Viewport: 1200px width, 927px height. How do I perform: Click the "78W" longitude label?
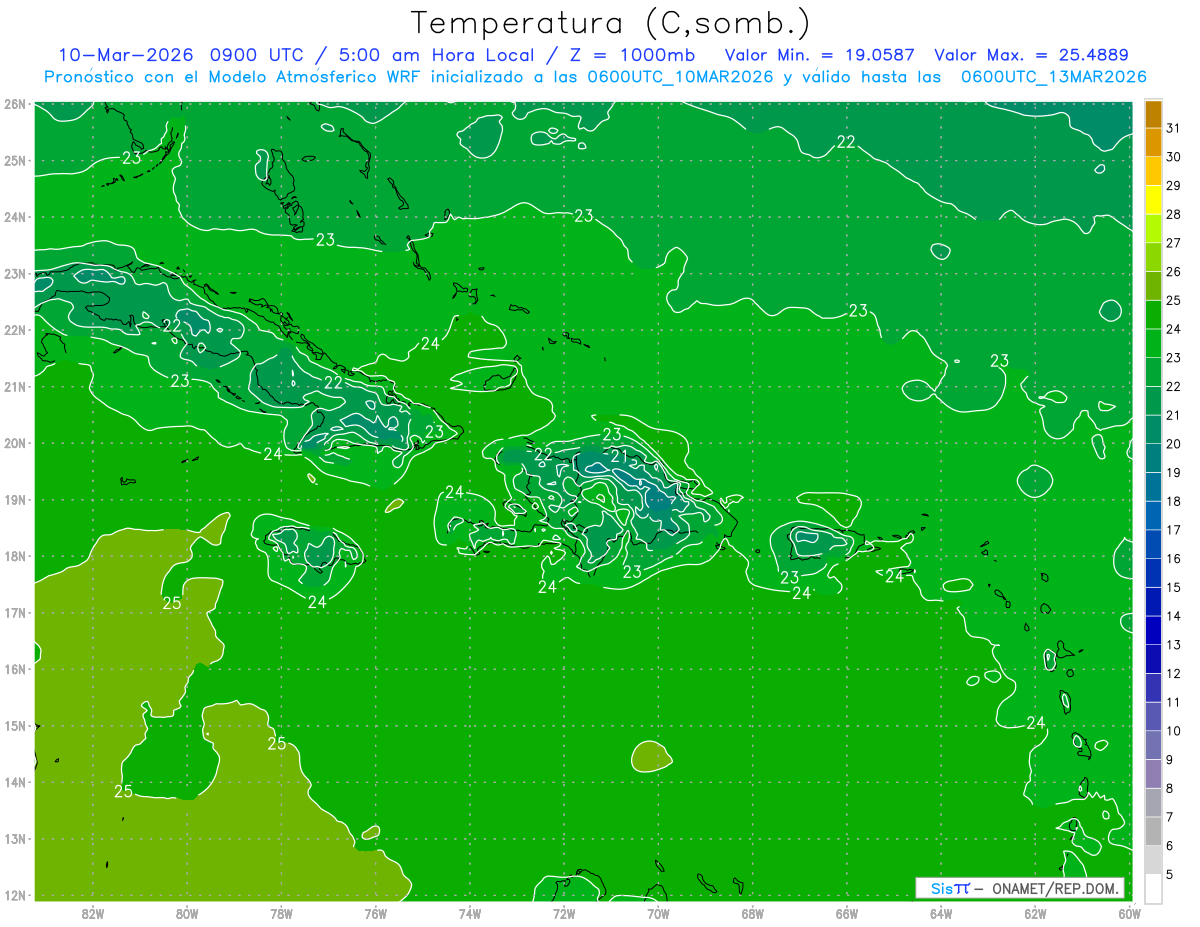(281, 913)
